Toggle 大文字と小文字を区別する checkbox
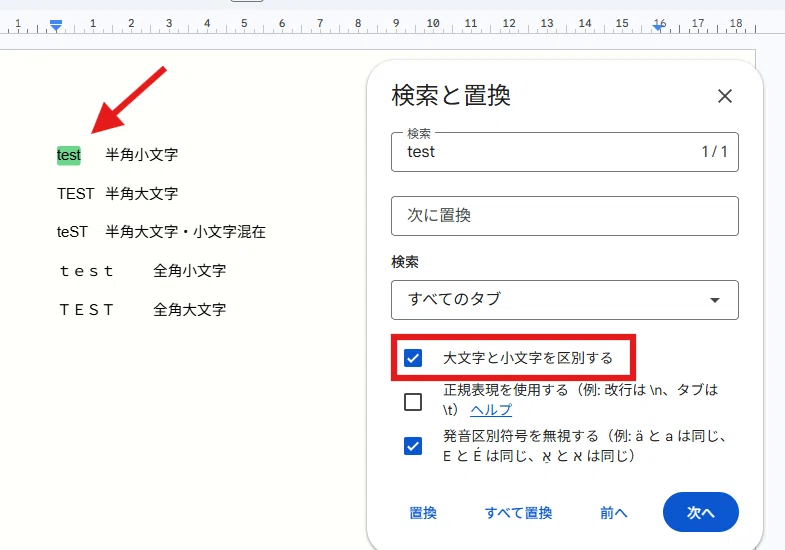Viewport: 785px width, 550px height. (x=413, y=358)
